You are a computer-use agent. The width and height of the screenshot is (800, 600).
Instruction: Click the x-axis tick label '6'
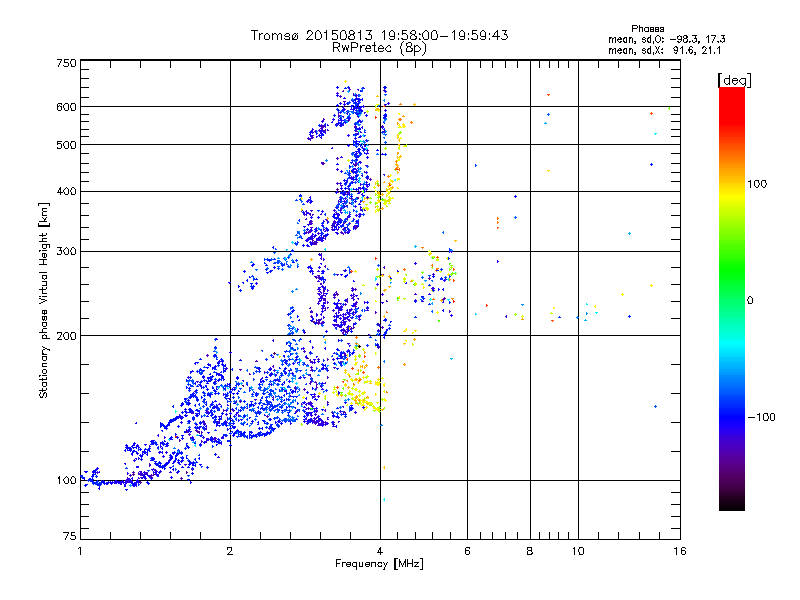[x=467, y=551]
